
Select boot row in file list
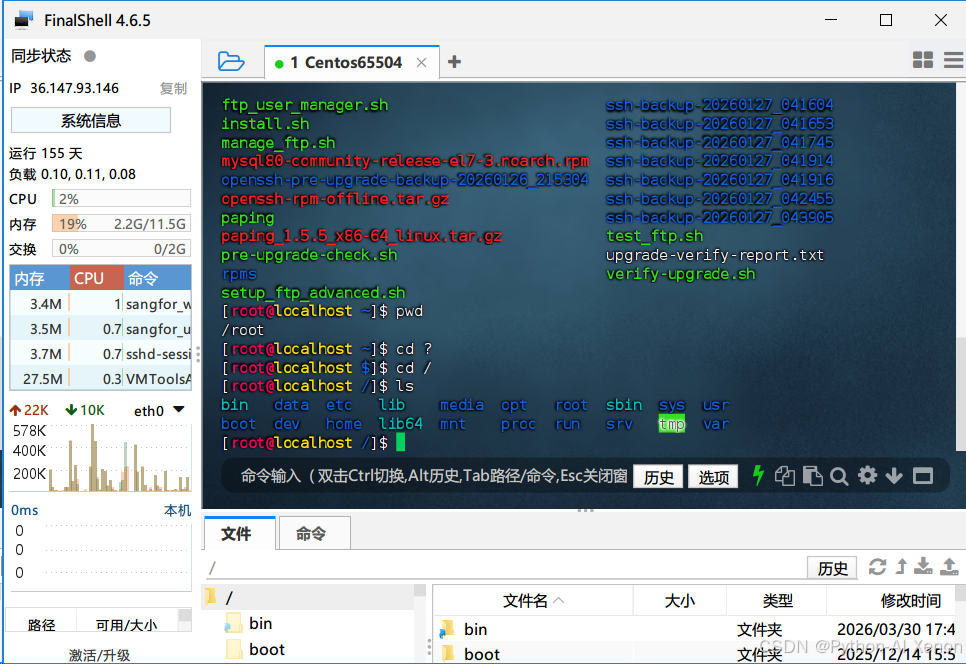694,653
